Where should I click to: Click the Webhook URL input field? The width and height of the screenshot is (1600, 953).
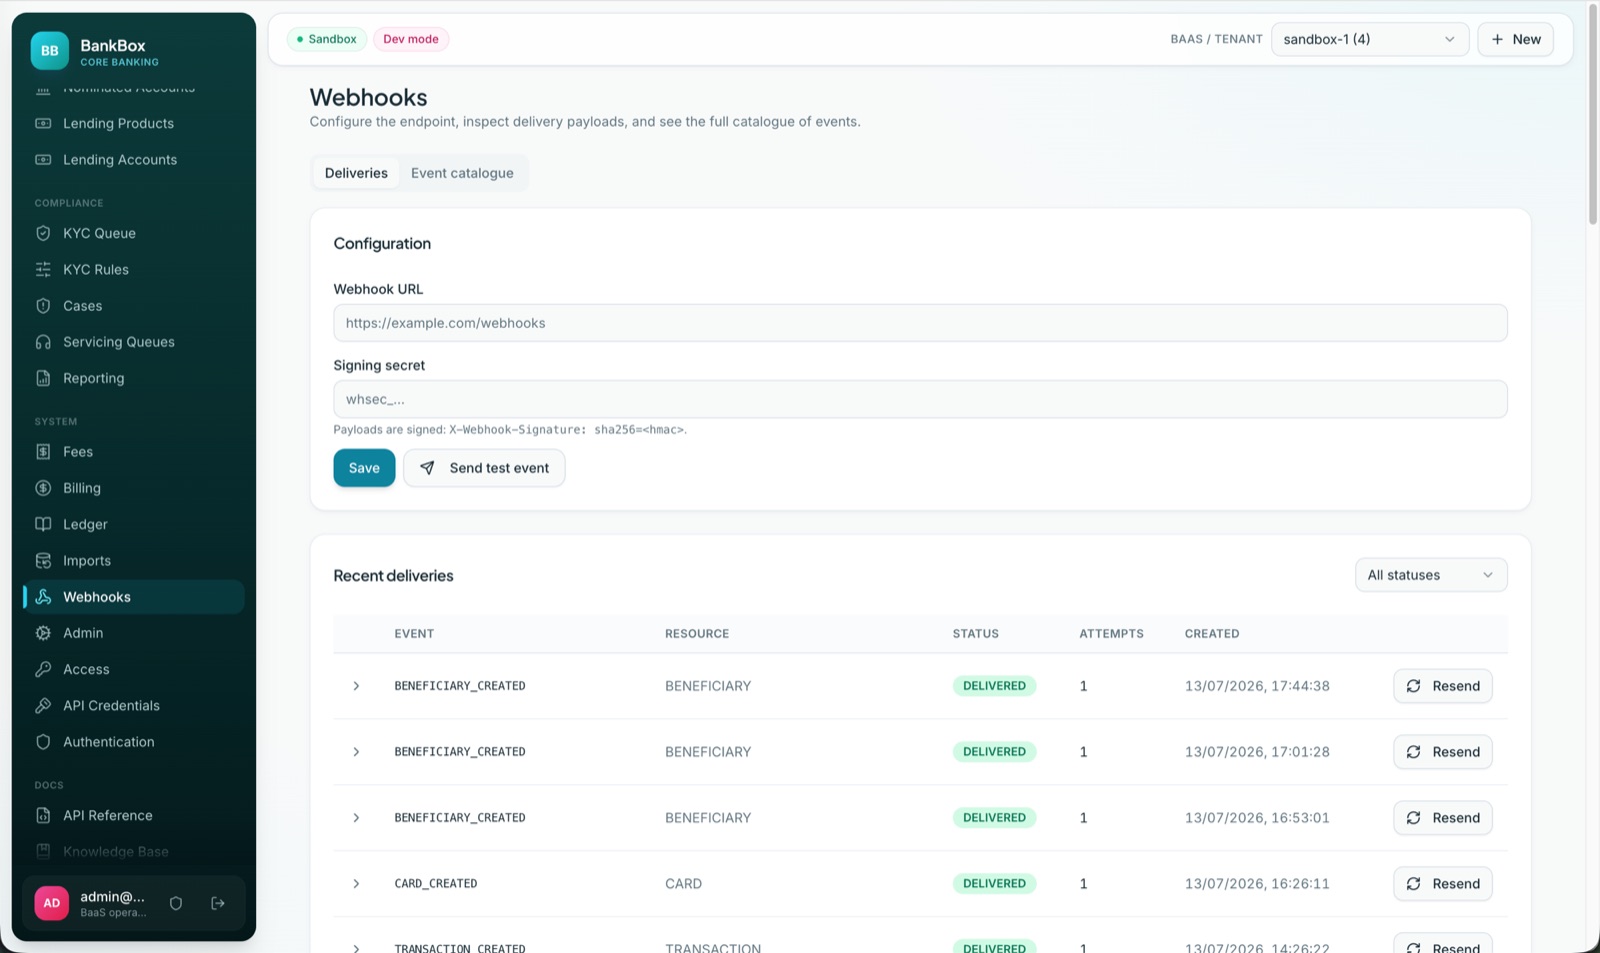point(920,323)
